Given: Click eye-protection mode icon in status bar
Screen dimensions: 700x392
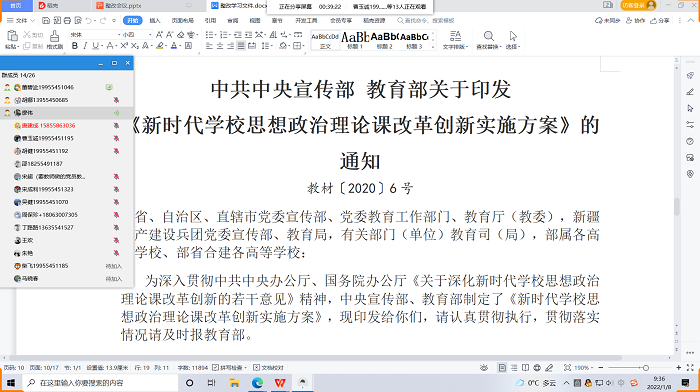Looking at the screenshot, I should (x=484, y=367).
